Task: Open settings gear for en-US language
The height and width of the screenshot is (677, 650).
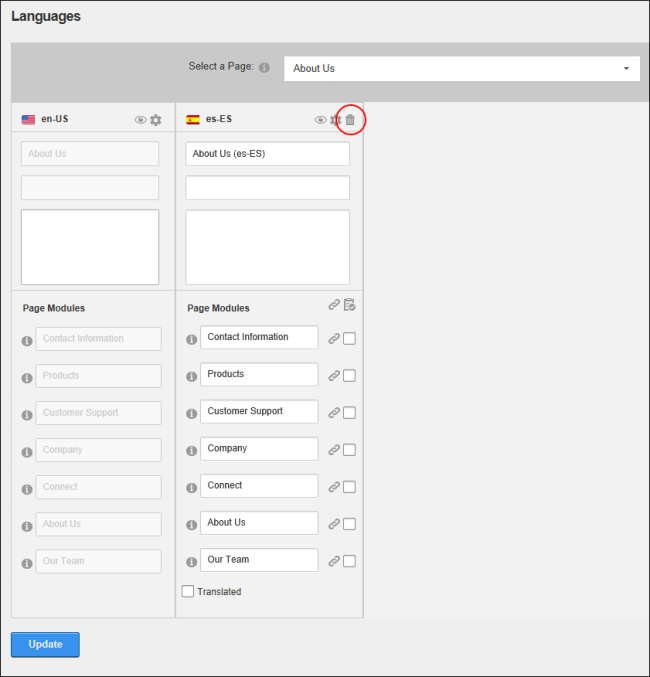Action: (155, 120)
